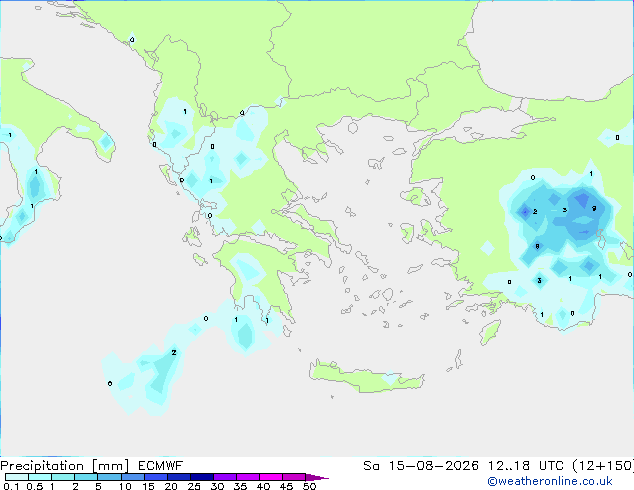Click the lightest 0.1–0.5 mm legend swatch
This screenshot has width=634, height=490.
[17, 477]
